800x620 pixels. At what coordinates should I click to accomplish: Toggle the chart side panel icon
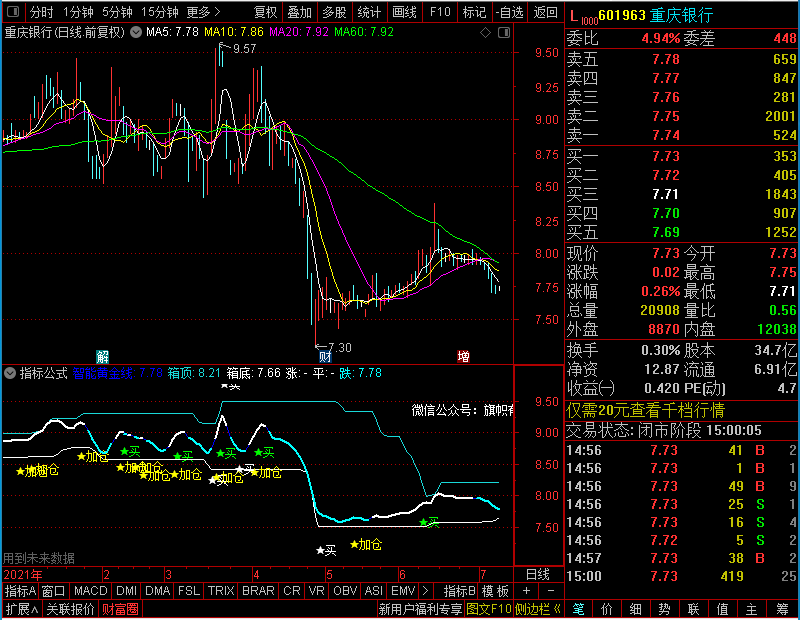pyautogui.click(x=504, y=33)
